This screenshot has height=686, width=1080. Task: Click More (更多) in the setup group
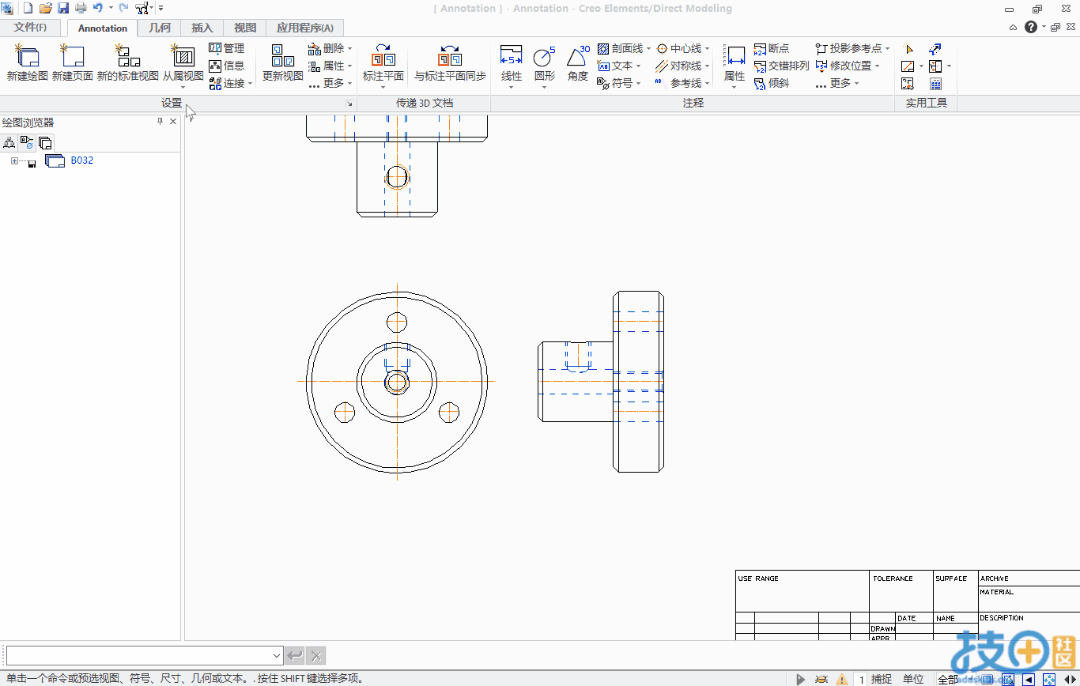coord(330,83)
